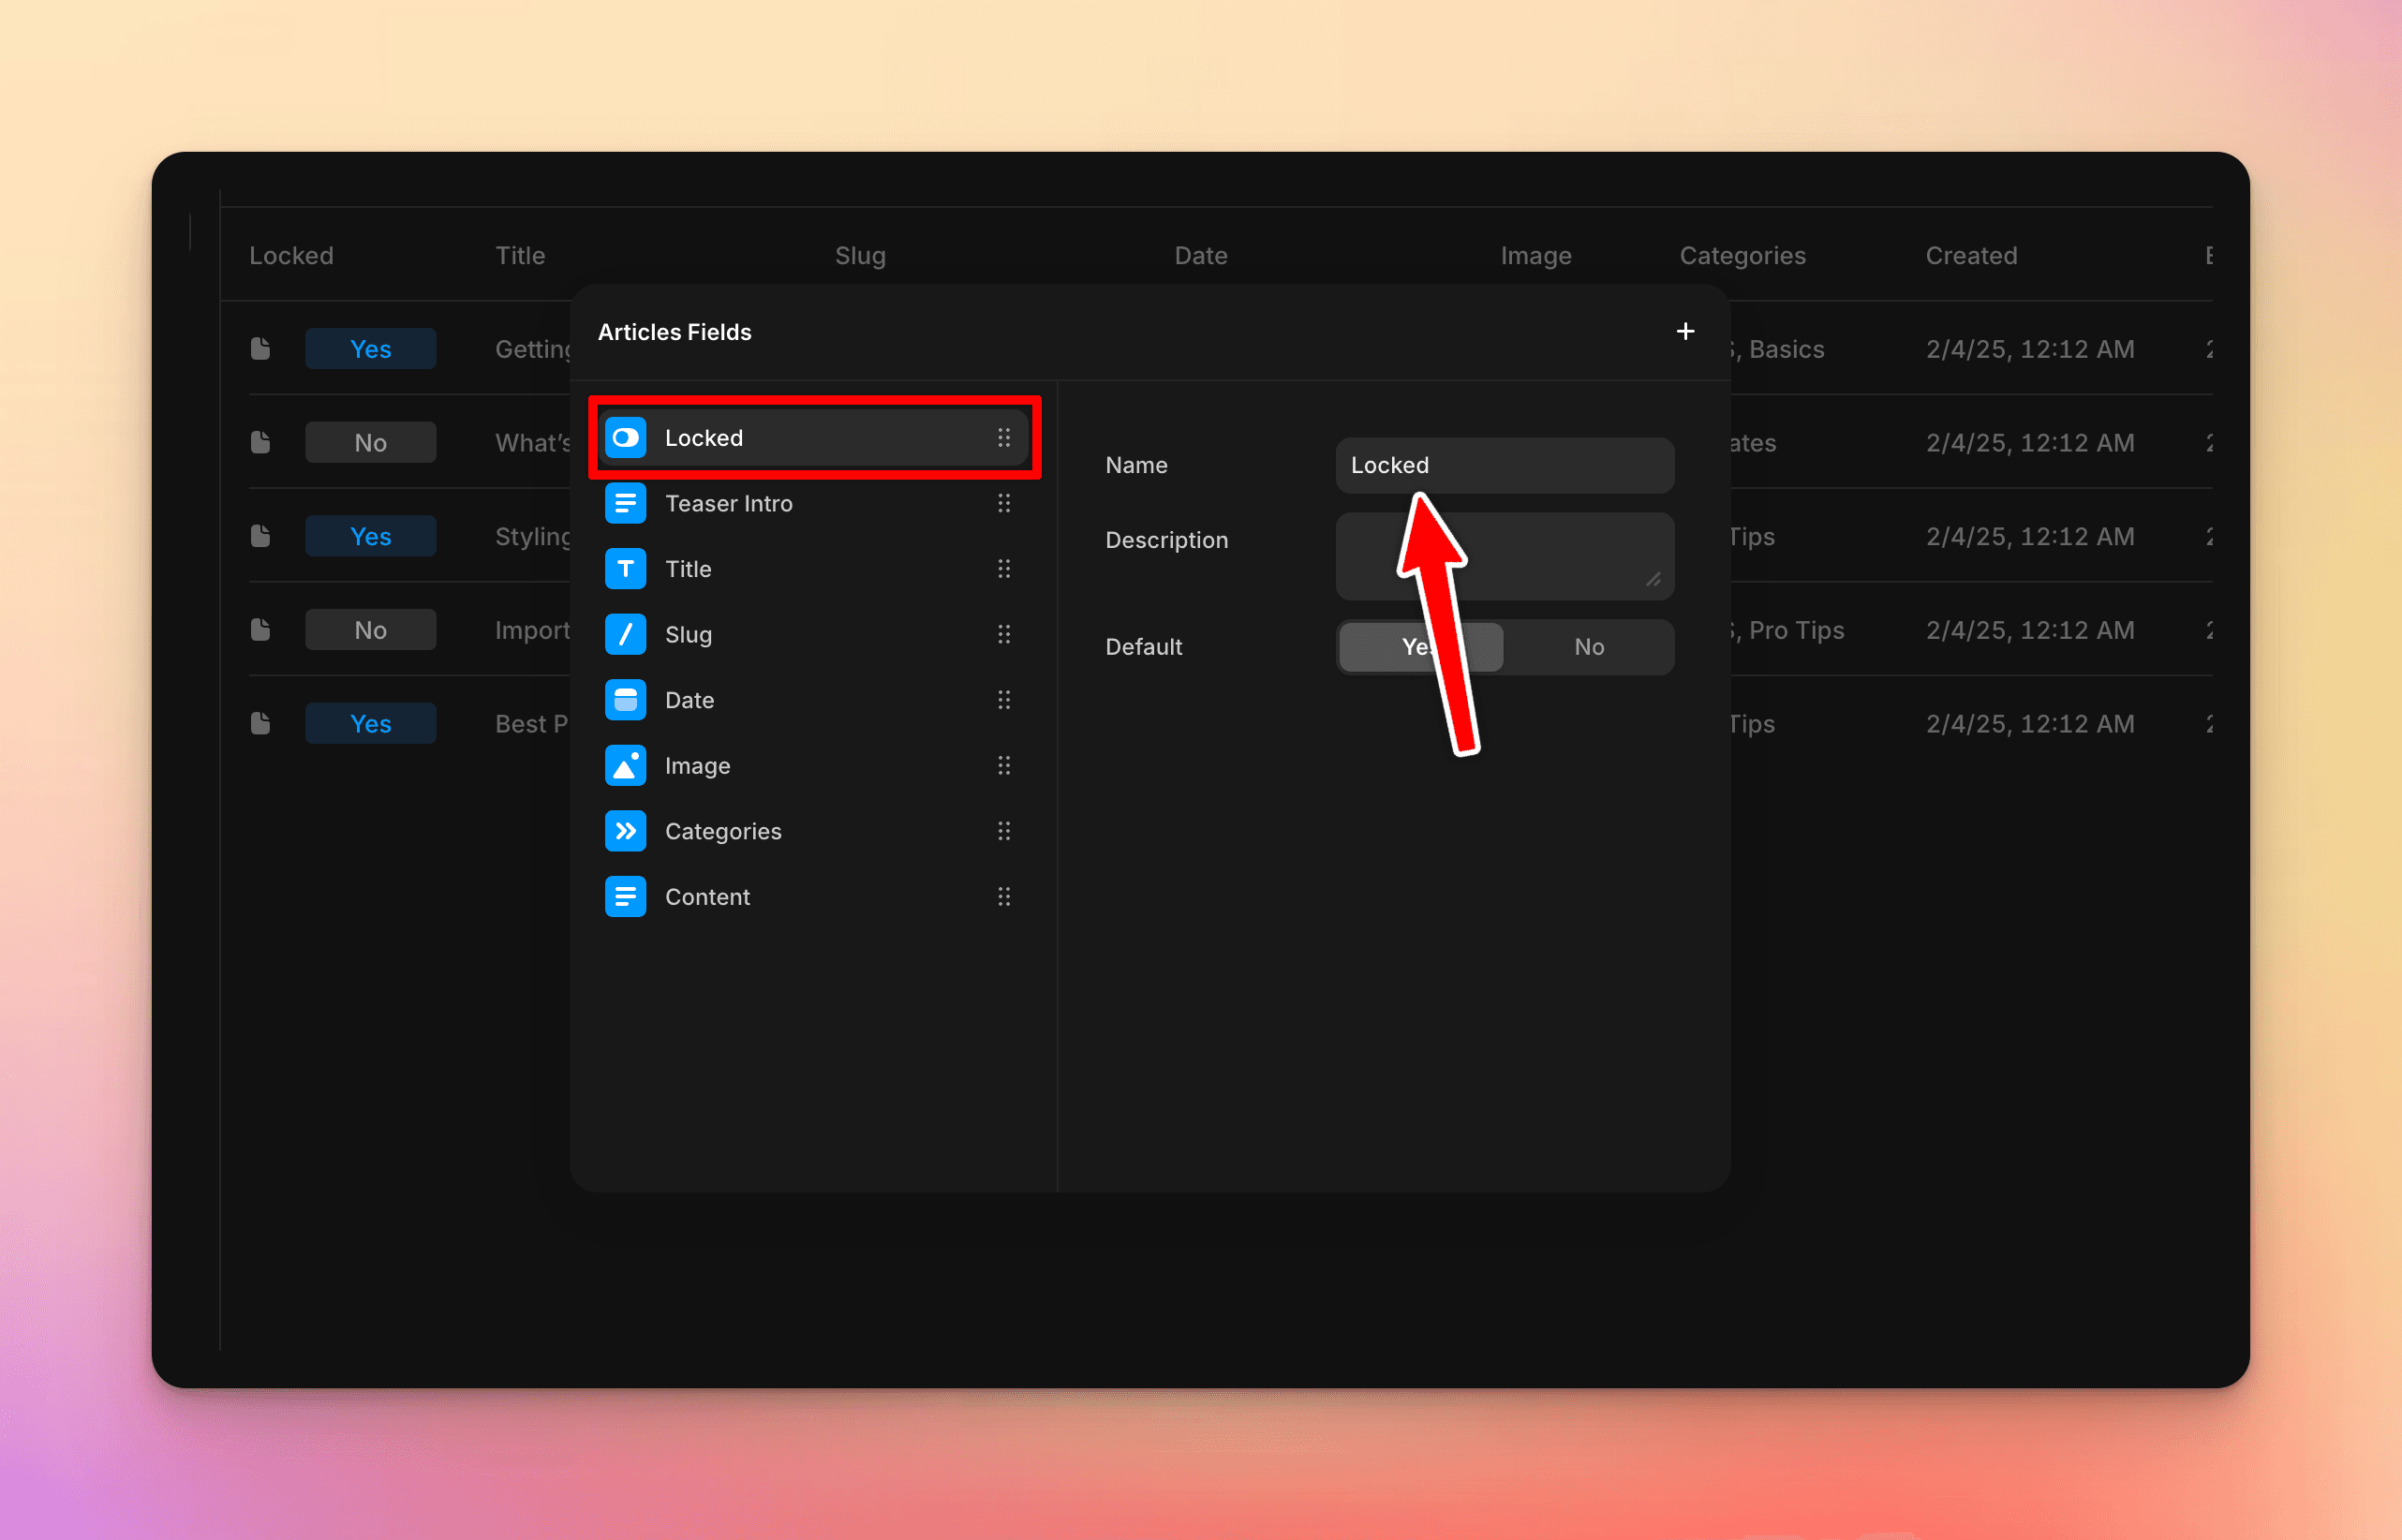Select the Categories field's chevron icon
Viewport: 2402px width, 1540px height.
tap(625, 830)
